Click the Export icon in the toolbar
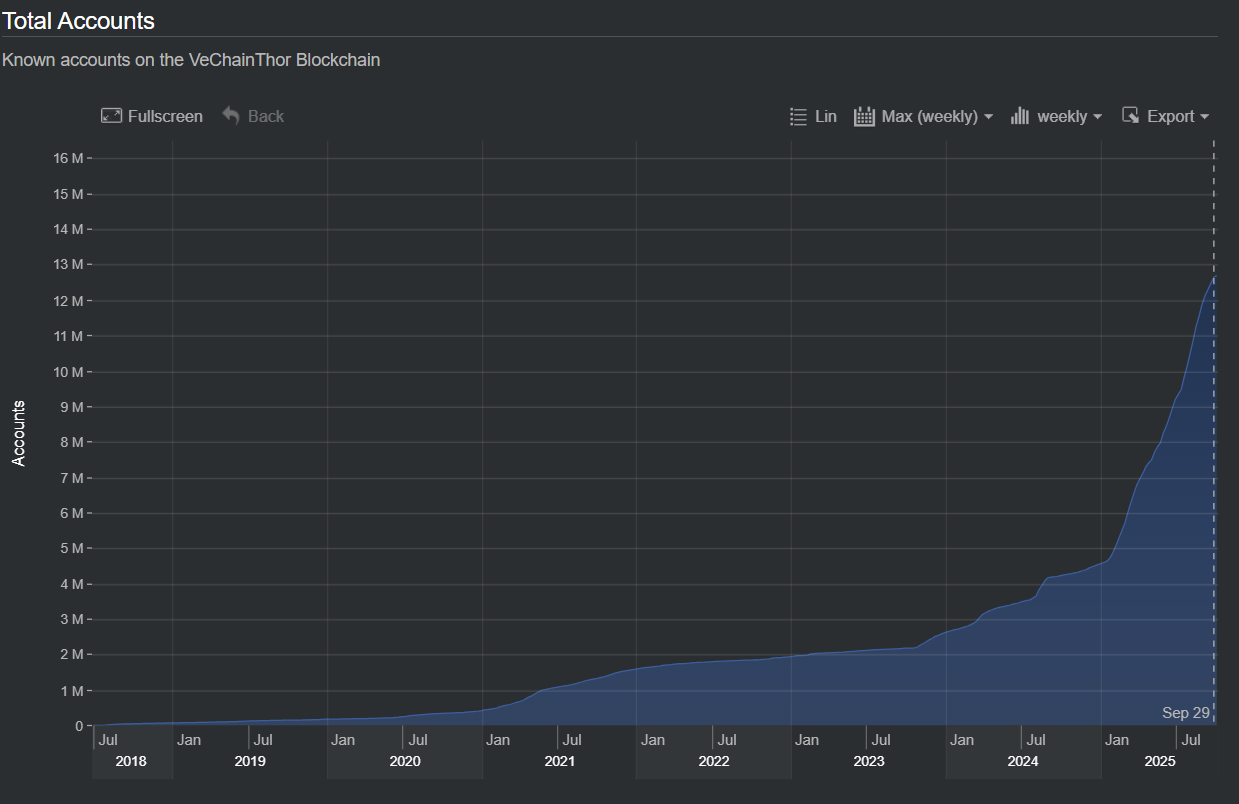This screenshot has width=1239, height=804. (x=1131, y=116)
